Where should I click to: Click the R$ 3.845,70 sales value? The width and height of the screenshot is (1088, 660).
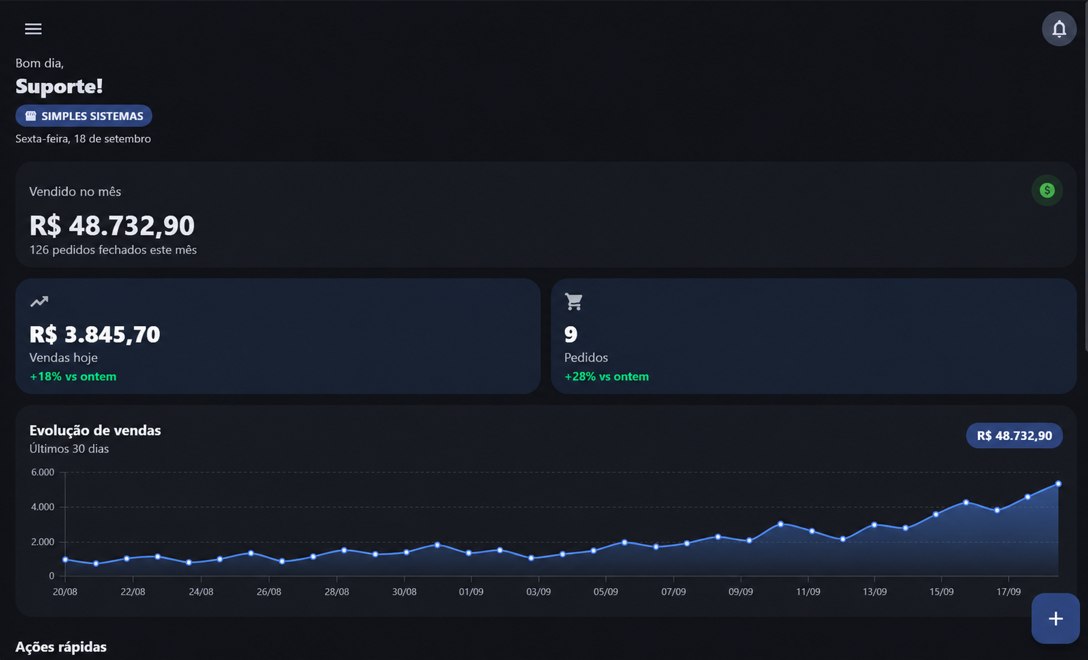click(x=94, y=335)
